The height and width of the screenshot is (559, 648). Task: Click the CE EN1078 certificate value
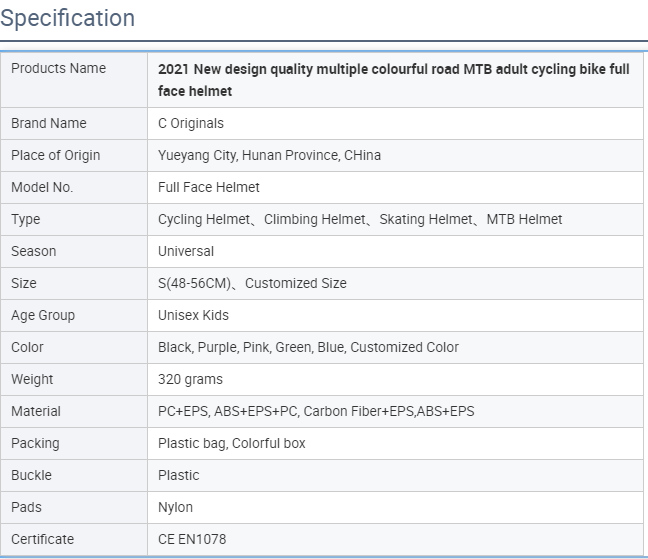coord(192,540)
